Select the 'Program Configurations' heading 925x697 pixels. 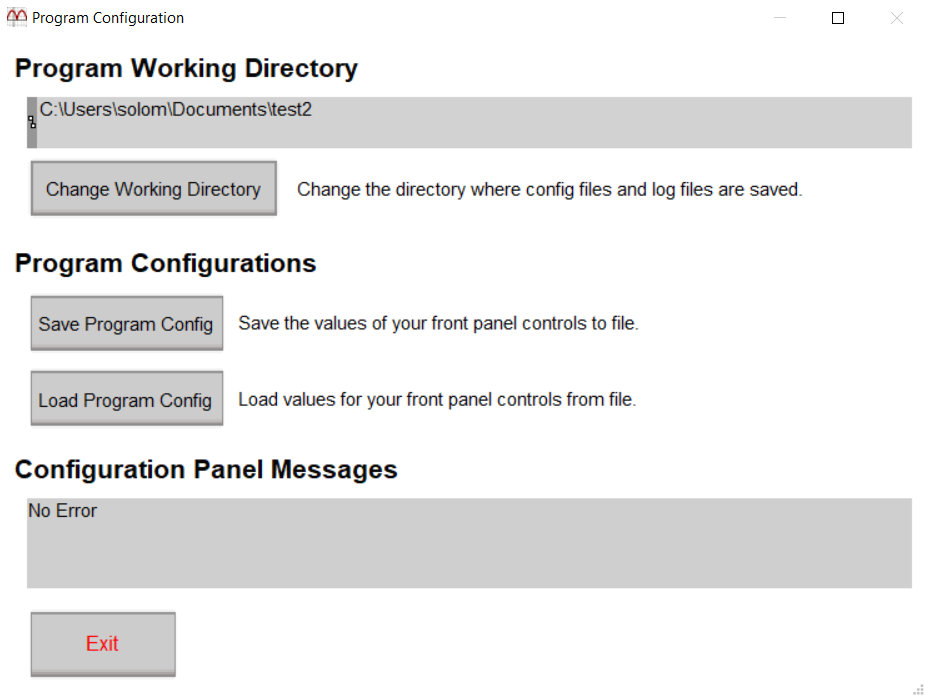pyautogui.click(x=166, y=263)
